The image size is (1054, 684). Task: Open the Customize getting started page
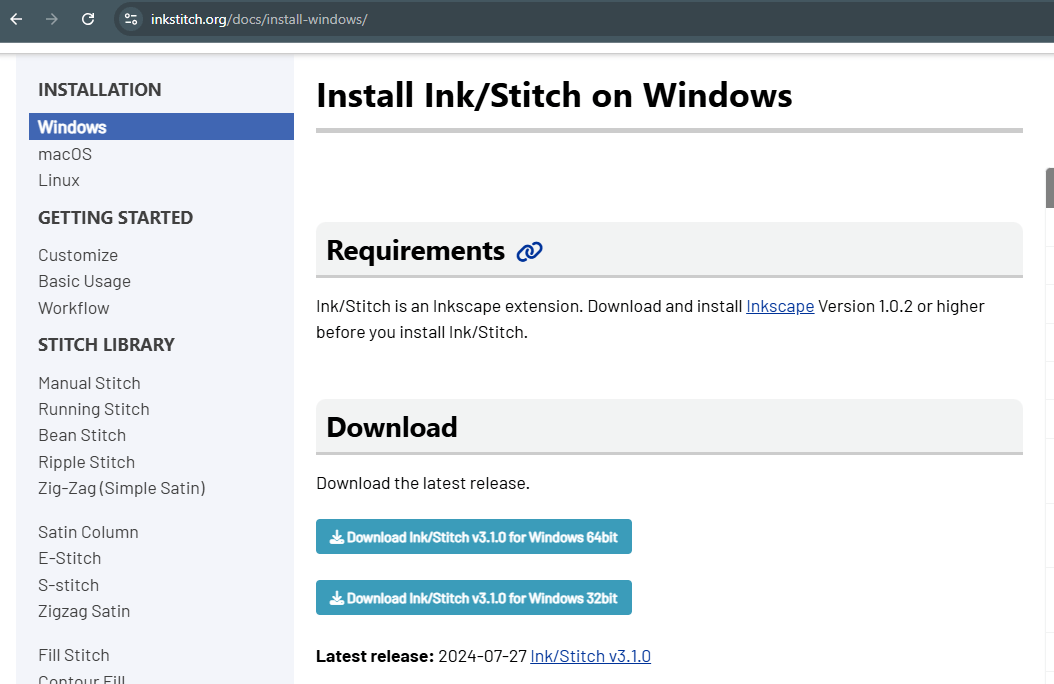(78, 255)
